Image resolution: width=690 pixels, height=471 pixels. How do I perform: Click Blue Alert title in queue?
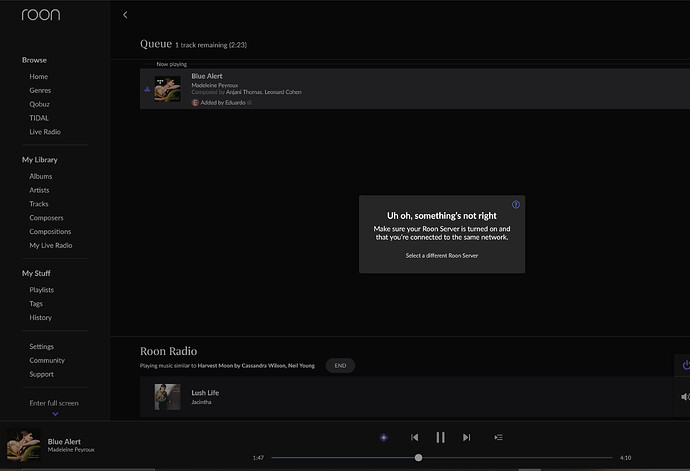(x=207, y=76)
